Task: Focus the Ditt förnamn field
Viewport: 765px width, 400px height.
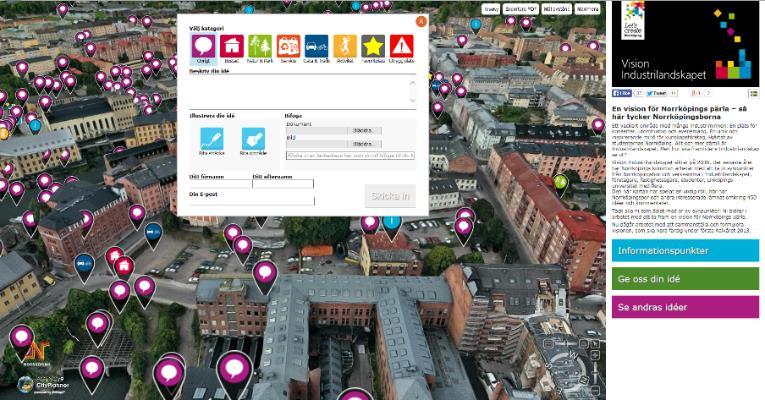Action: (220, 184)
